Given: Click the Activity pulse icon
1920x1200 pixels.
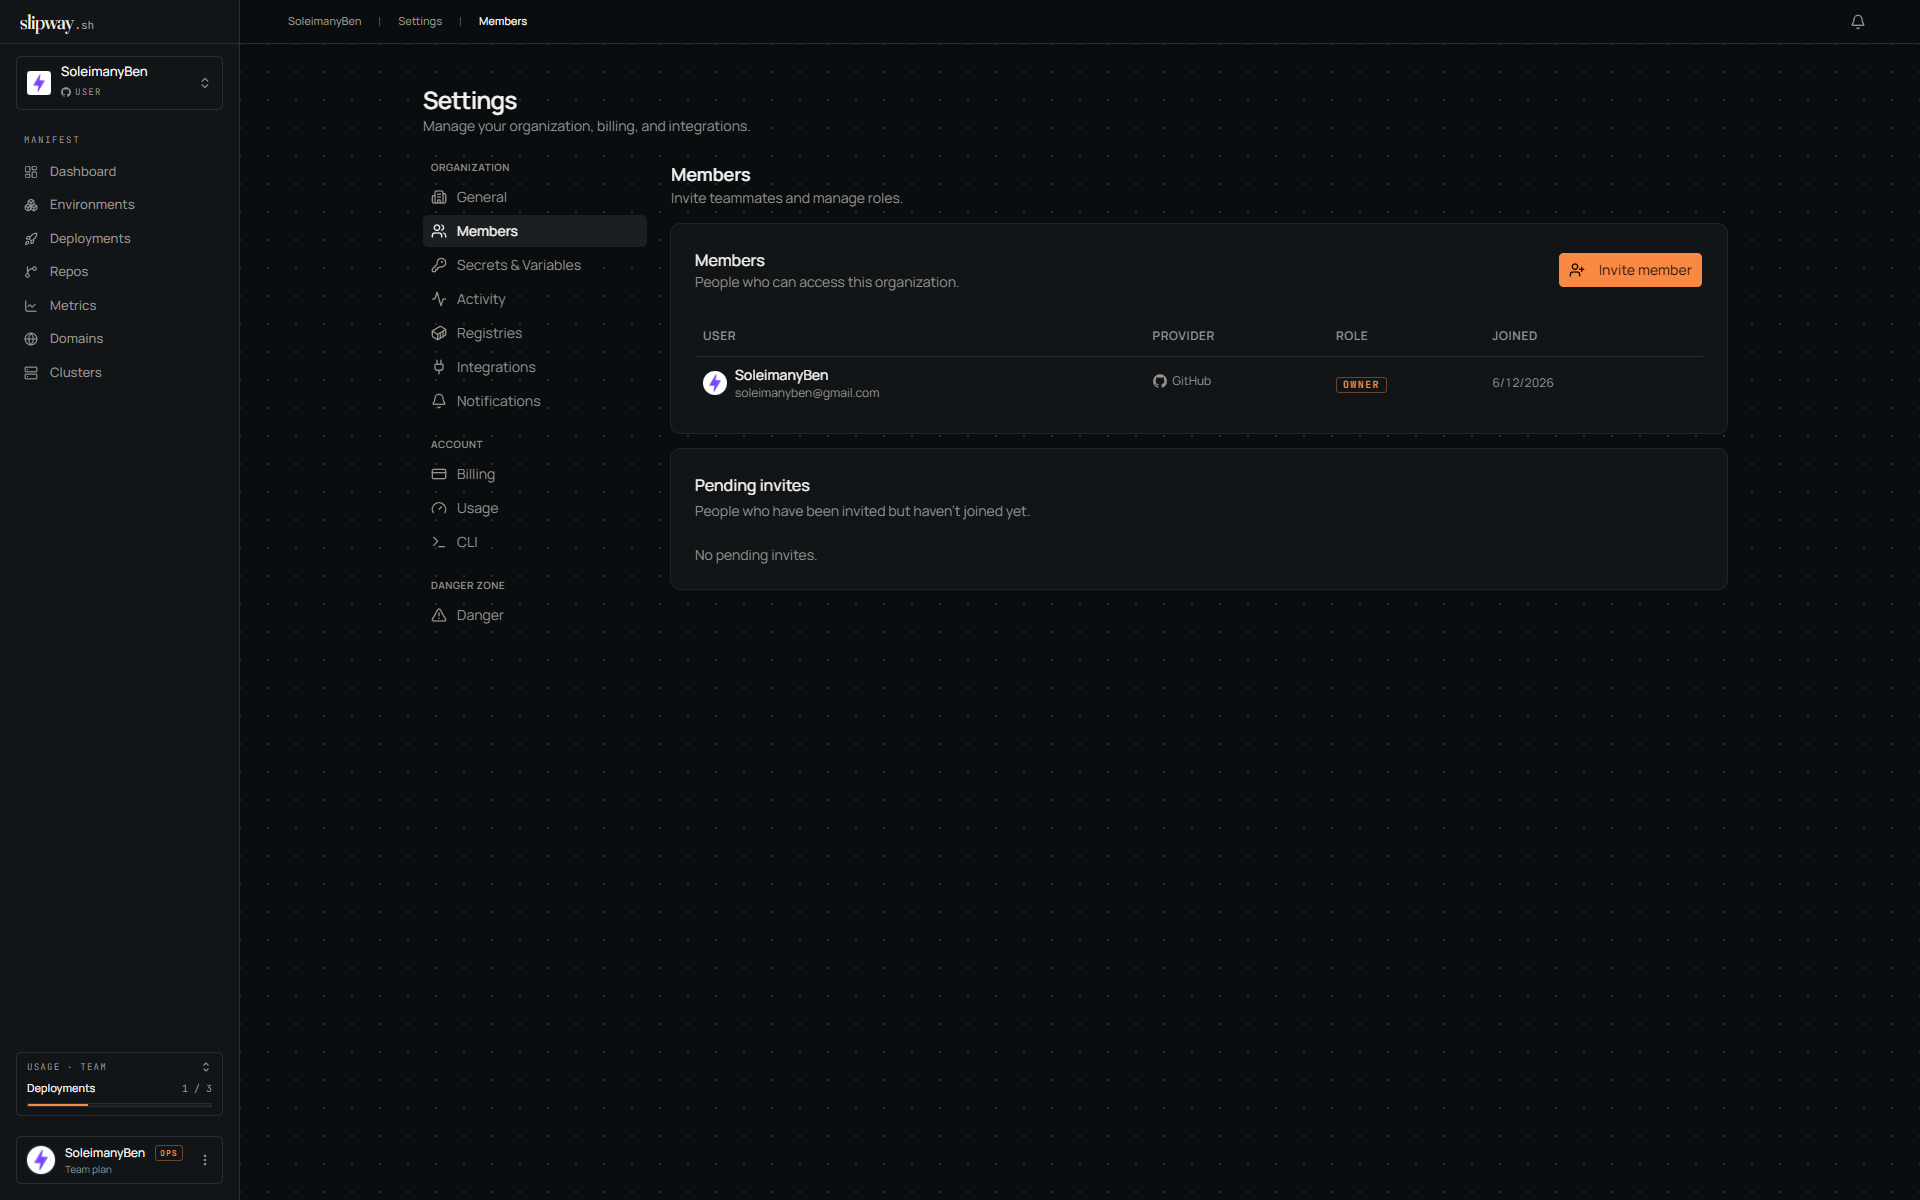Looking at the screenshot, I should pyautogui.click(x=439, y=299).
